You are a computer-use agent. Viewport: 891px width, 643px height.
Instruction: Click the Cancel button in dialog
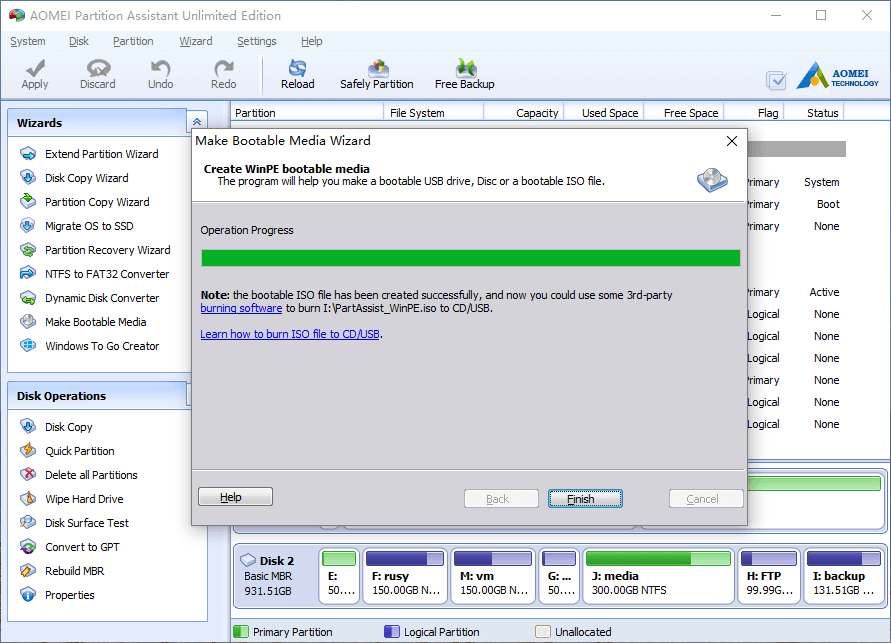coord(706,499)
